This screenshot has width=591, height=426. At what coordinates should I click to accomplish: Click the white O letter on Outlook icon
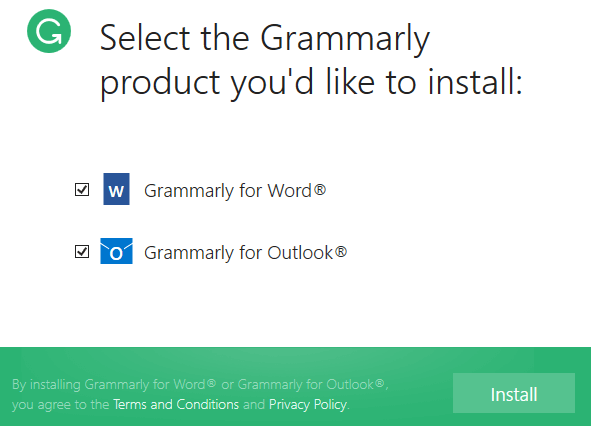(116, 254)
